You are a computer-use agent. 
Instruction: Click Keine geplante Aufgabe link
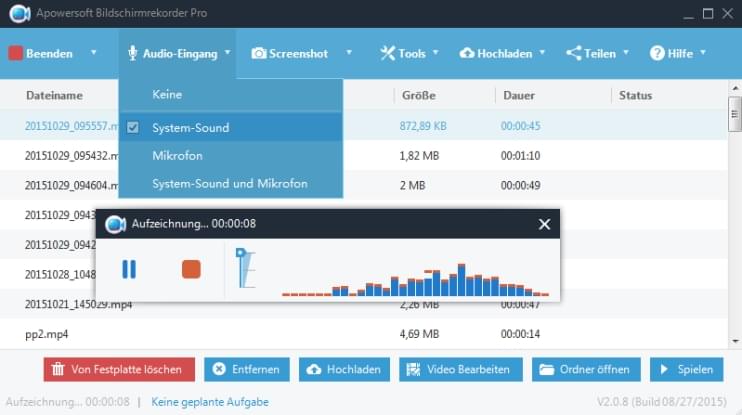(x=209, y=402)
